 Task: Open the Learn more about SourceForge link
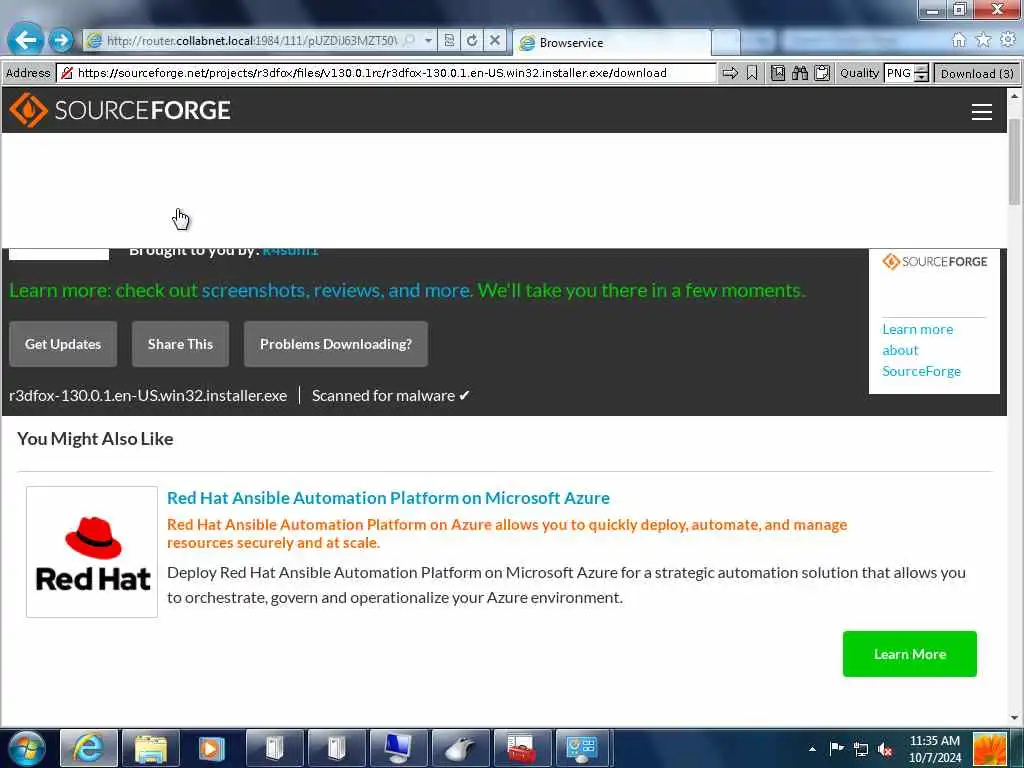point(921,350)
